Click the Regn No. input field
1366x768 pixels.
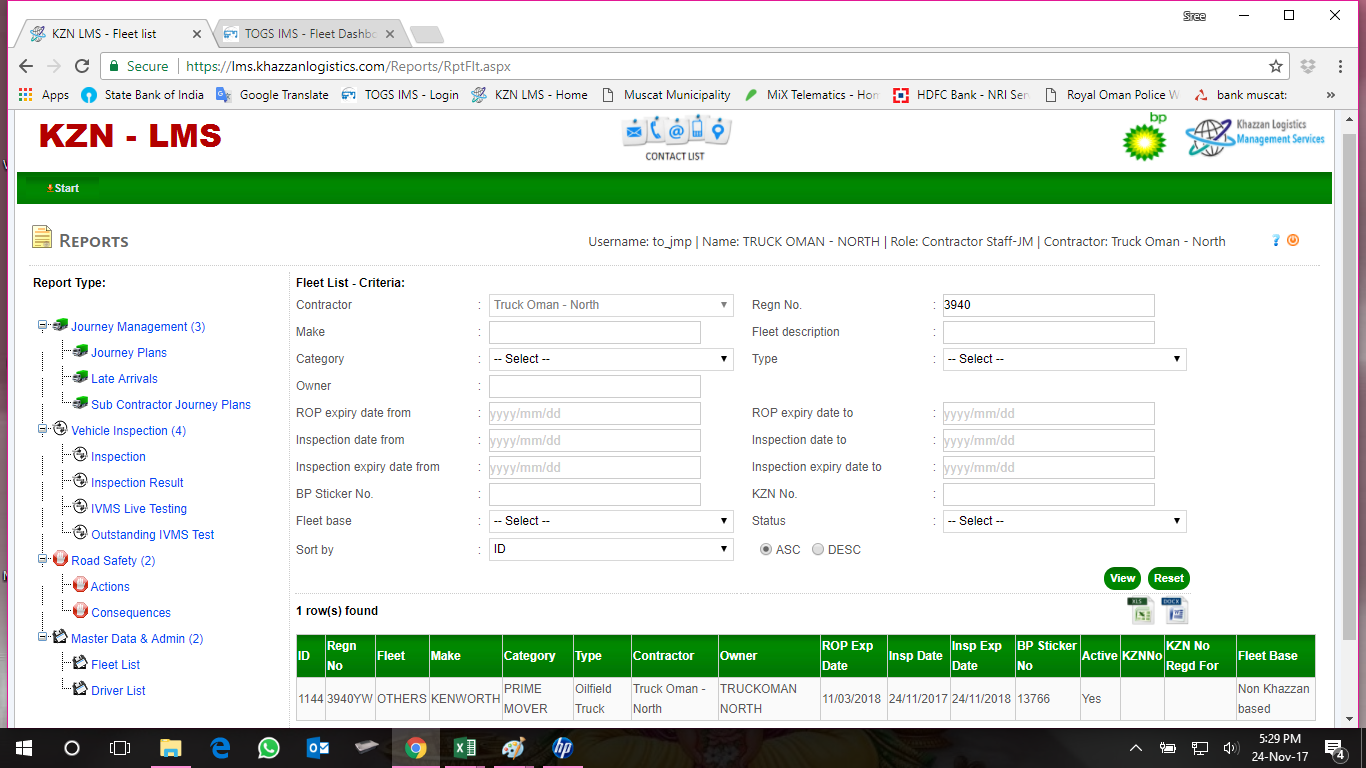1048,305
